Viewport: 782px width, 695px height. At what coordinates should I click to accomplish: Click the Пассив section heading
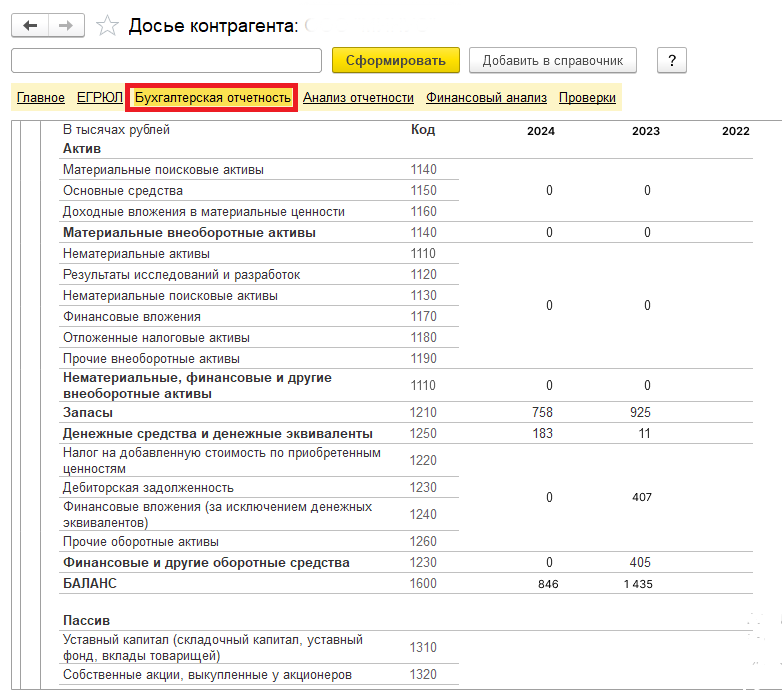(86, 620)
